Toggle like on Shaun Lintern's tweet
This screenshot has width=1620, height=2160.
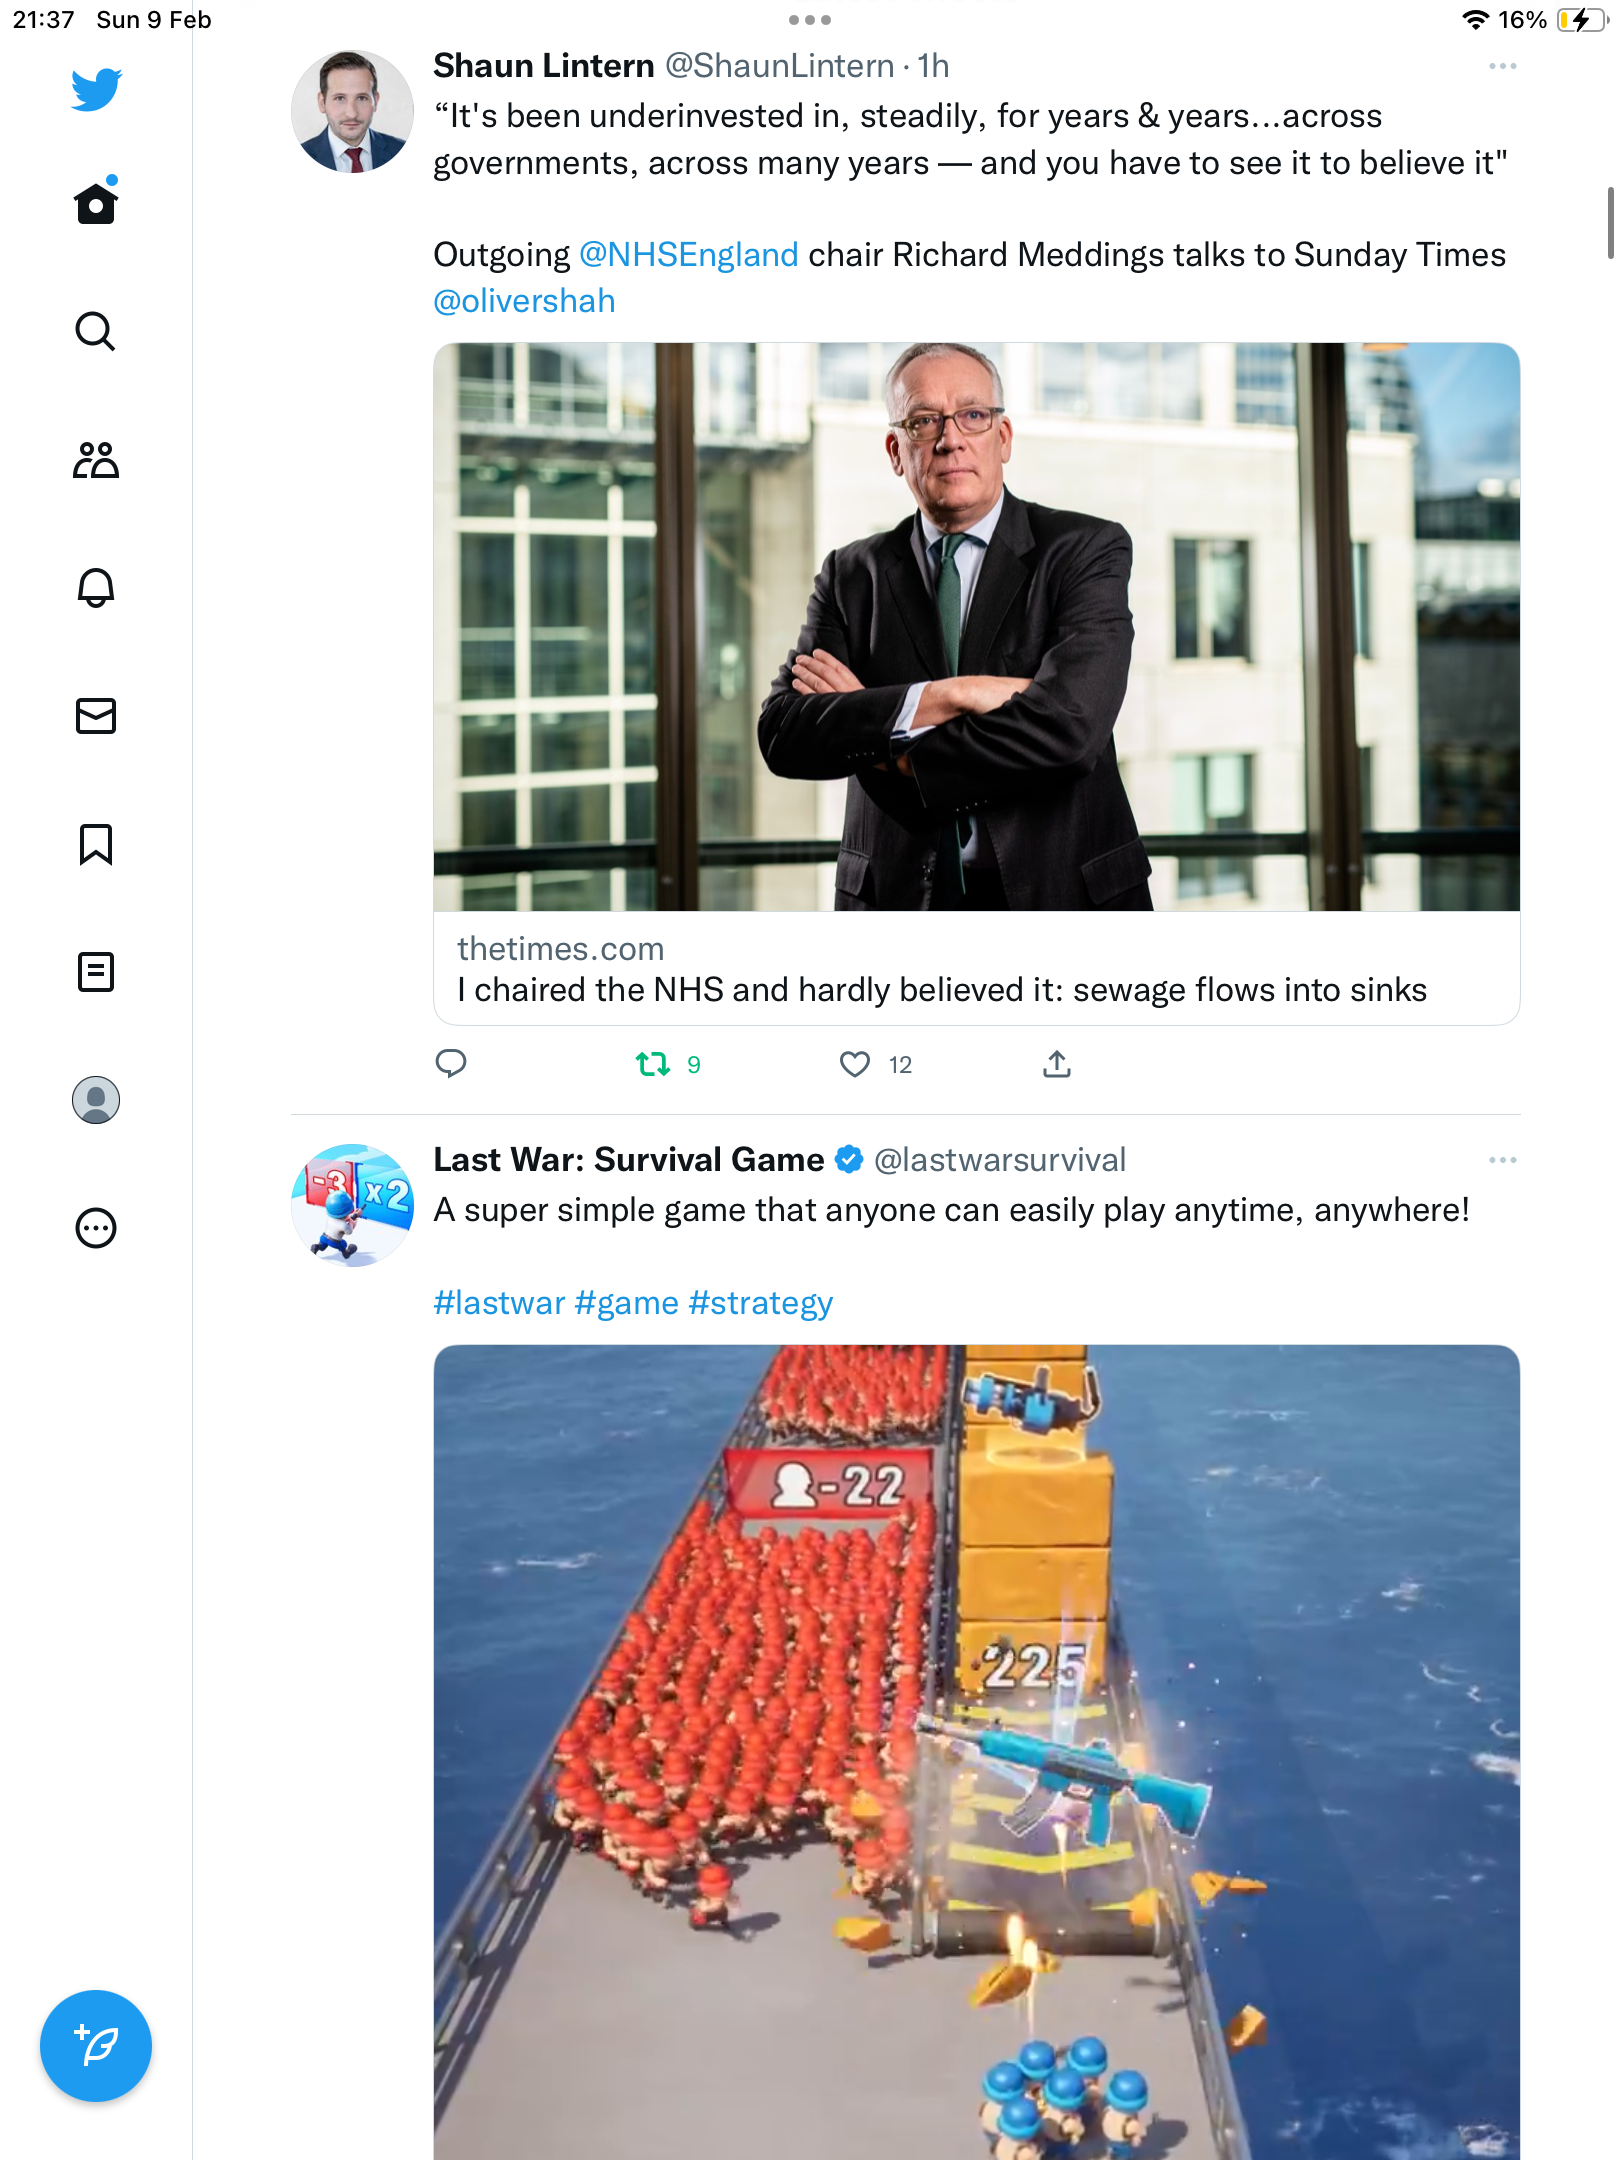tap(855, 1064)
